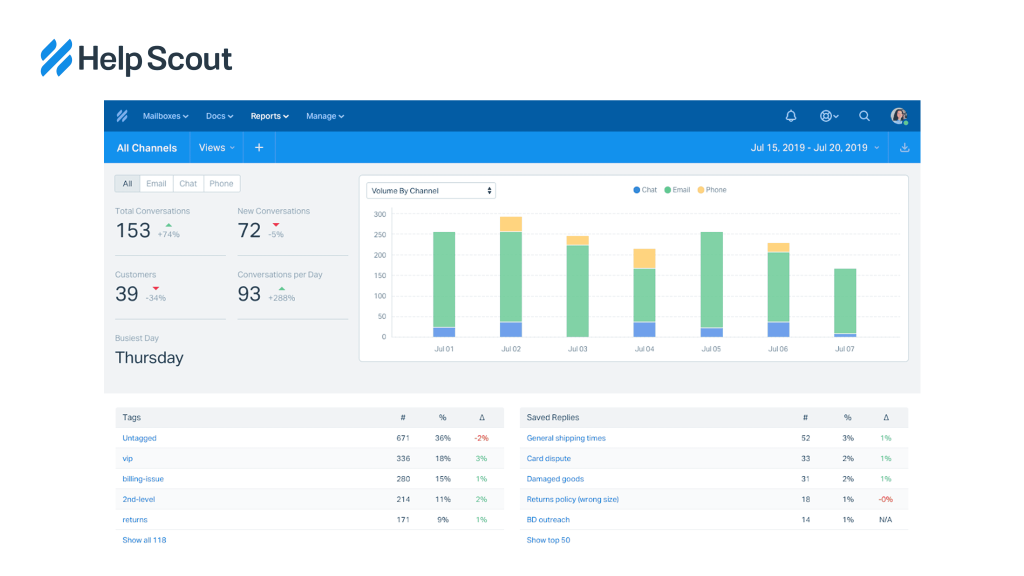Open the notifications bell
This screenshot has width=1024, height=576.
791,116
